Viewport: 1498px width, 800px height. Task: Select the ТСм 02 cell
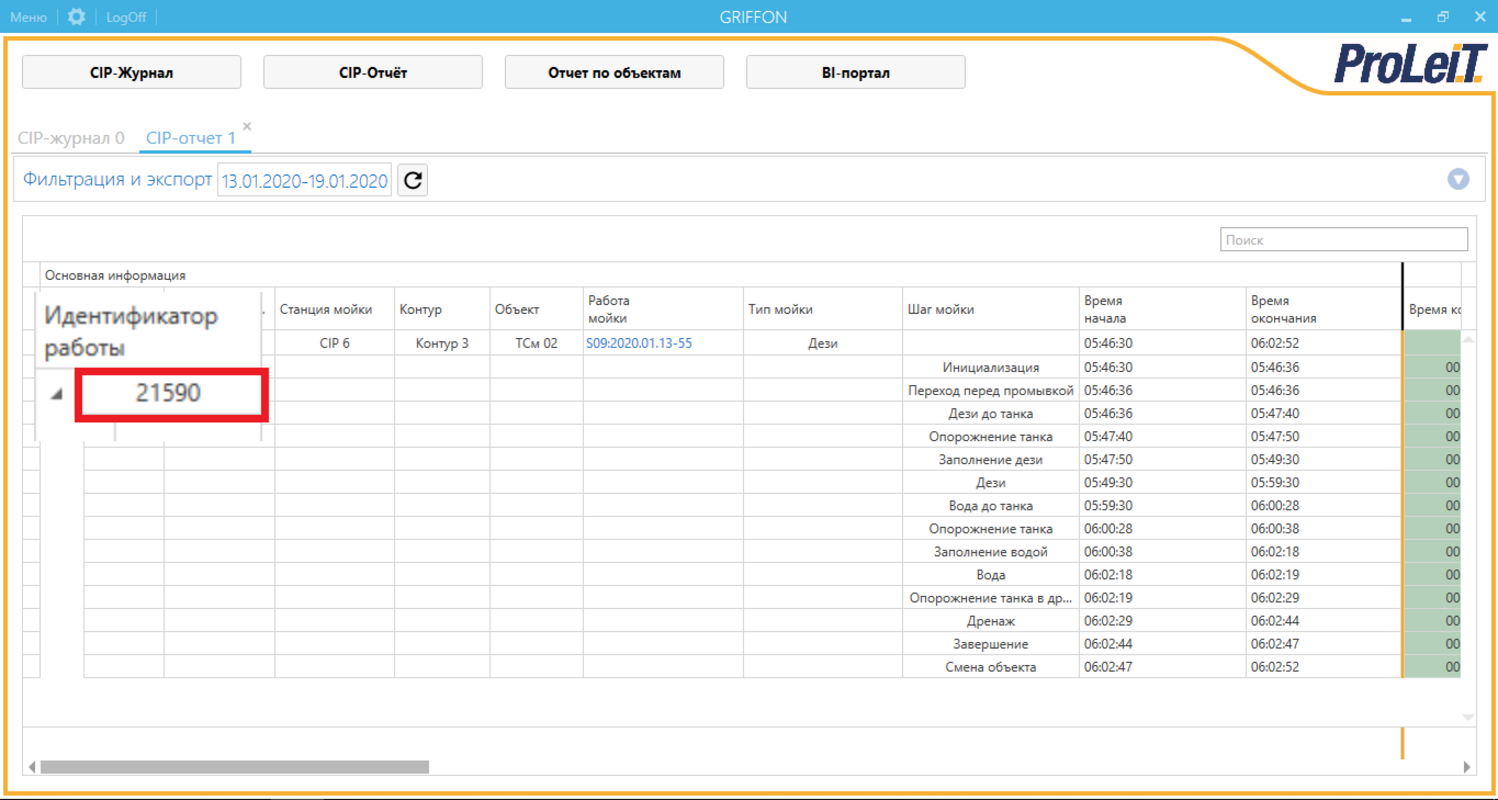536,343
